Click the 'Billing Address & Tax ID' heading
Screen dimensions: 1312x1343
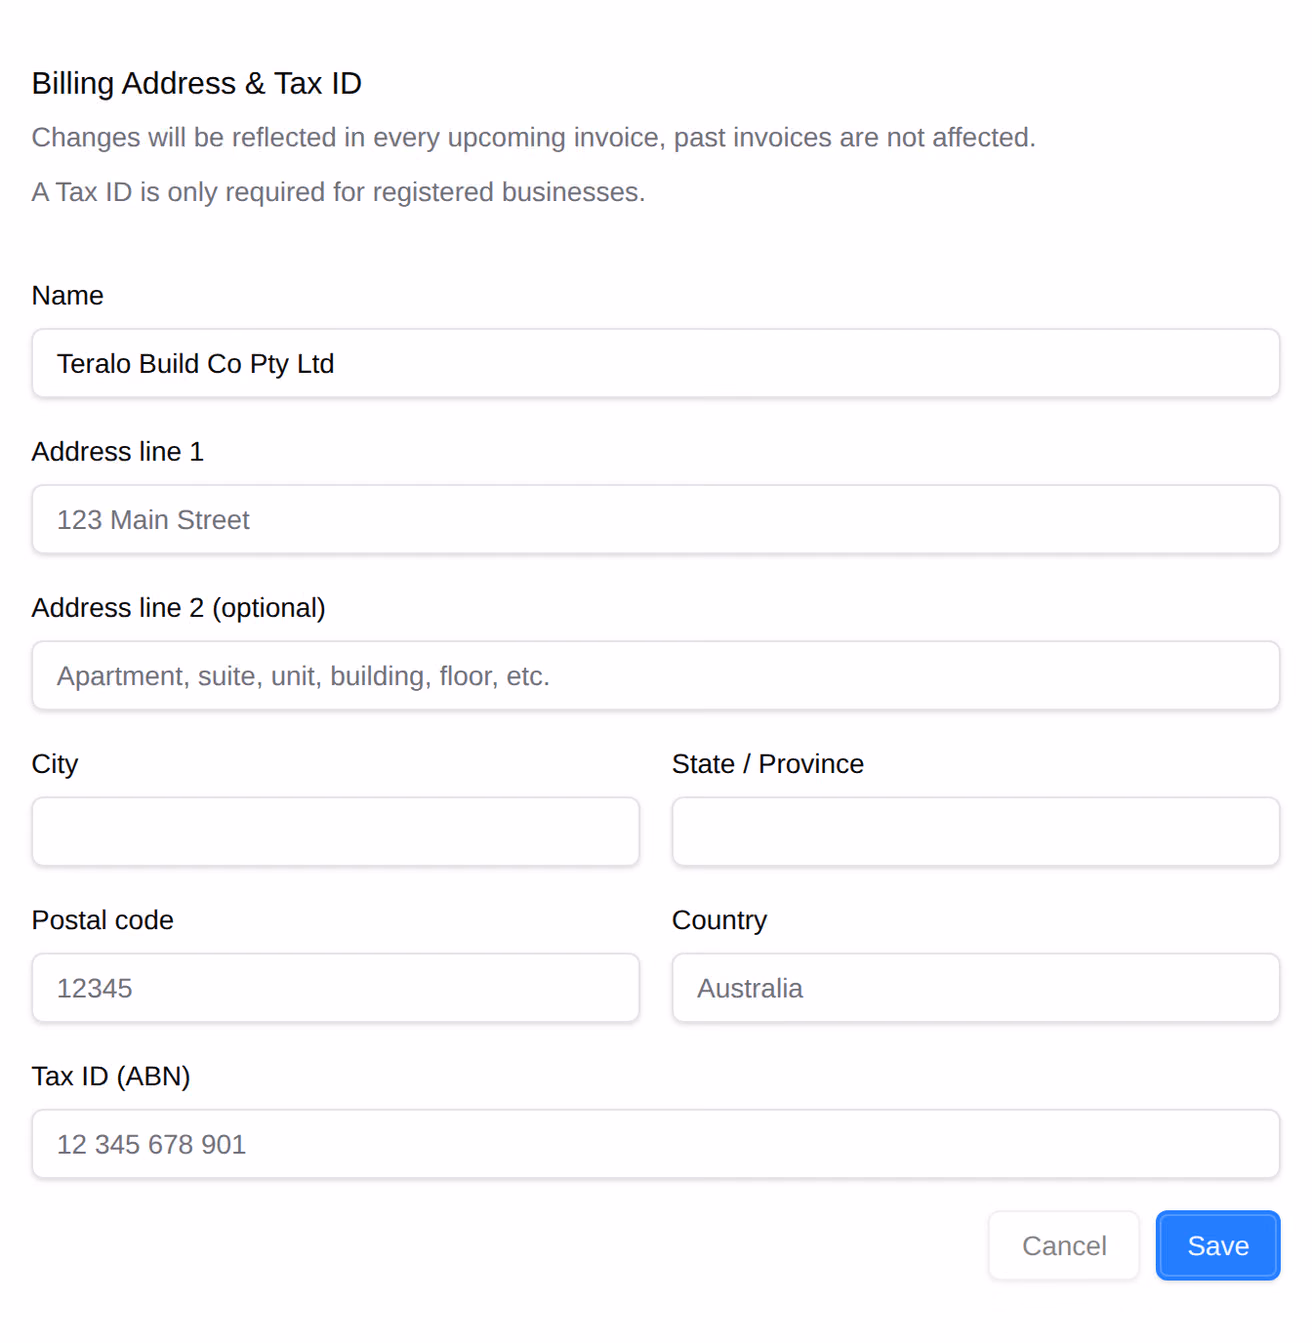click(x=197, y=83)
